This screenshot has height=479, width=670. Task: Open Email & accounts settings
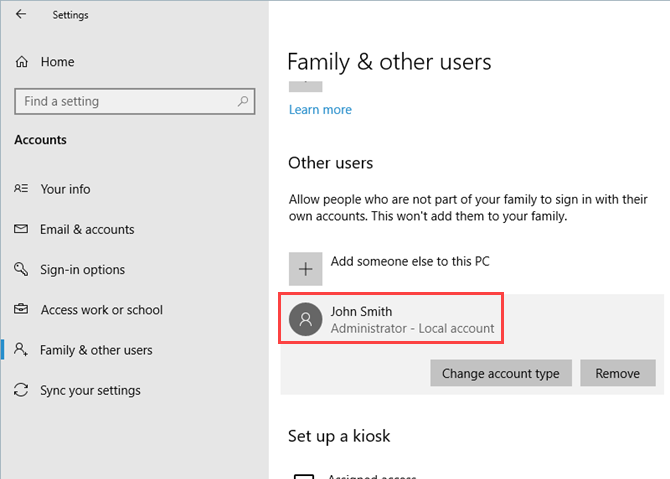pos(87,229)
